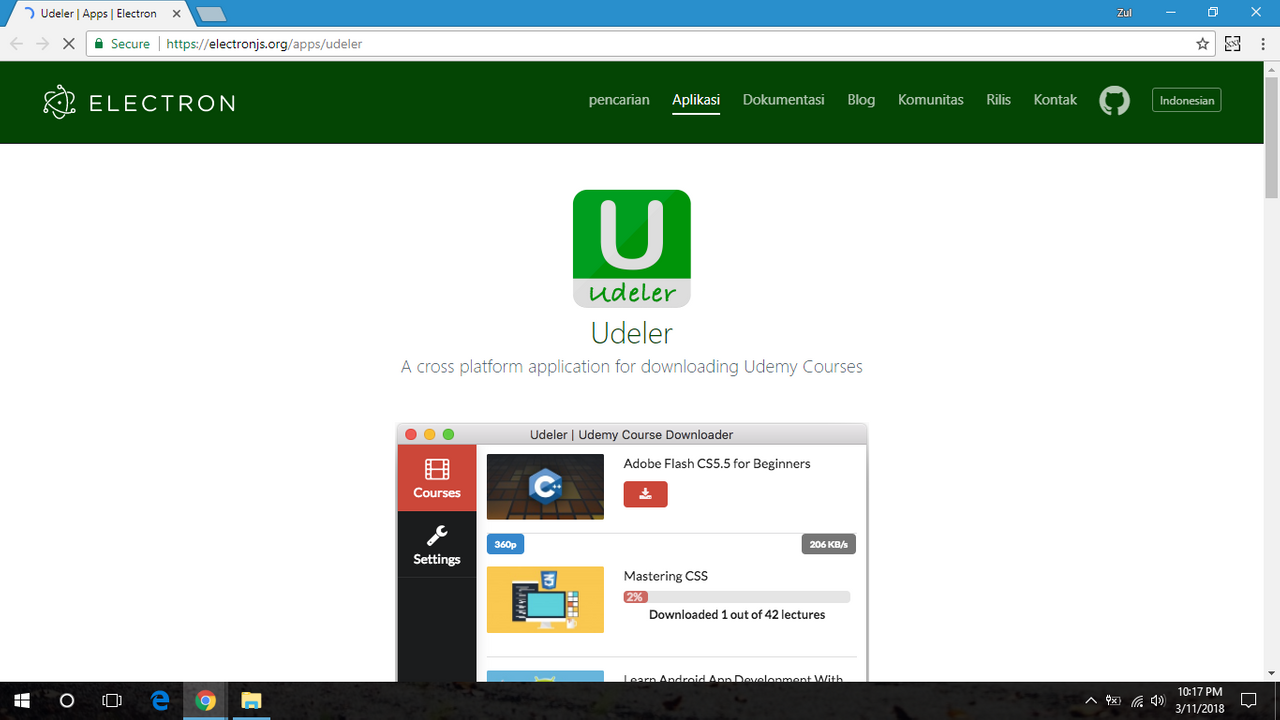Click Mastering CSS course thumbnail
Image resolution: width=1280 pixels, height=720 pixels.
(545, 600)
